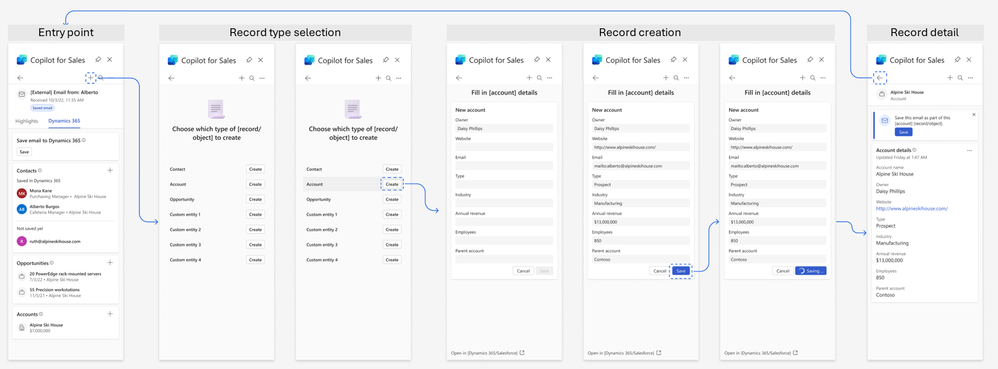Open the 55 Precision workstations opportunity
This screenshot has width=998, height=369.
(x=54, y=289)
